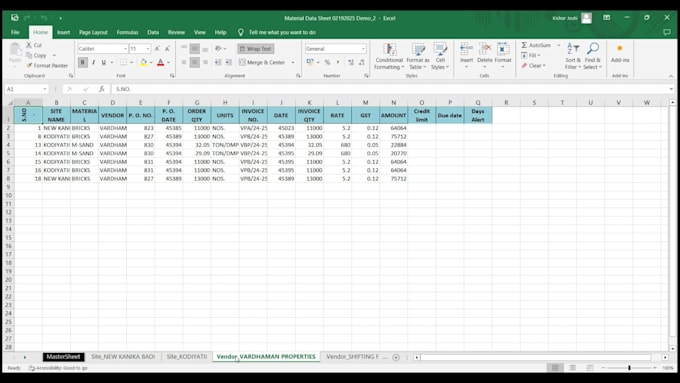680x383 pixels.
Task: Collapse the ribbon with the arrow
Action: (671, 76)
